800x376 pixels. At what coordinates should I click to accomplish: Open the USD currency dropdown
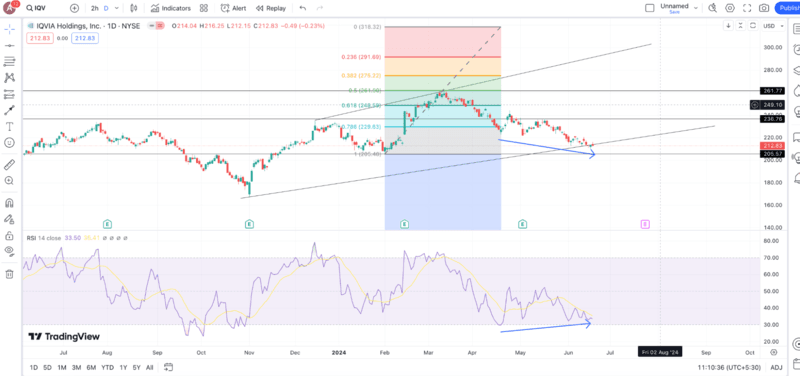[x=773, y=26]
